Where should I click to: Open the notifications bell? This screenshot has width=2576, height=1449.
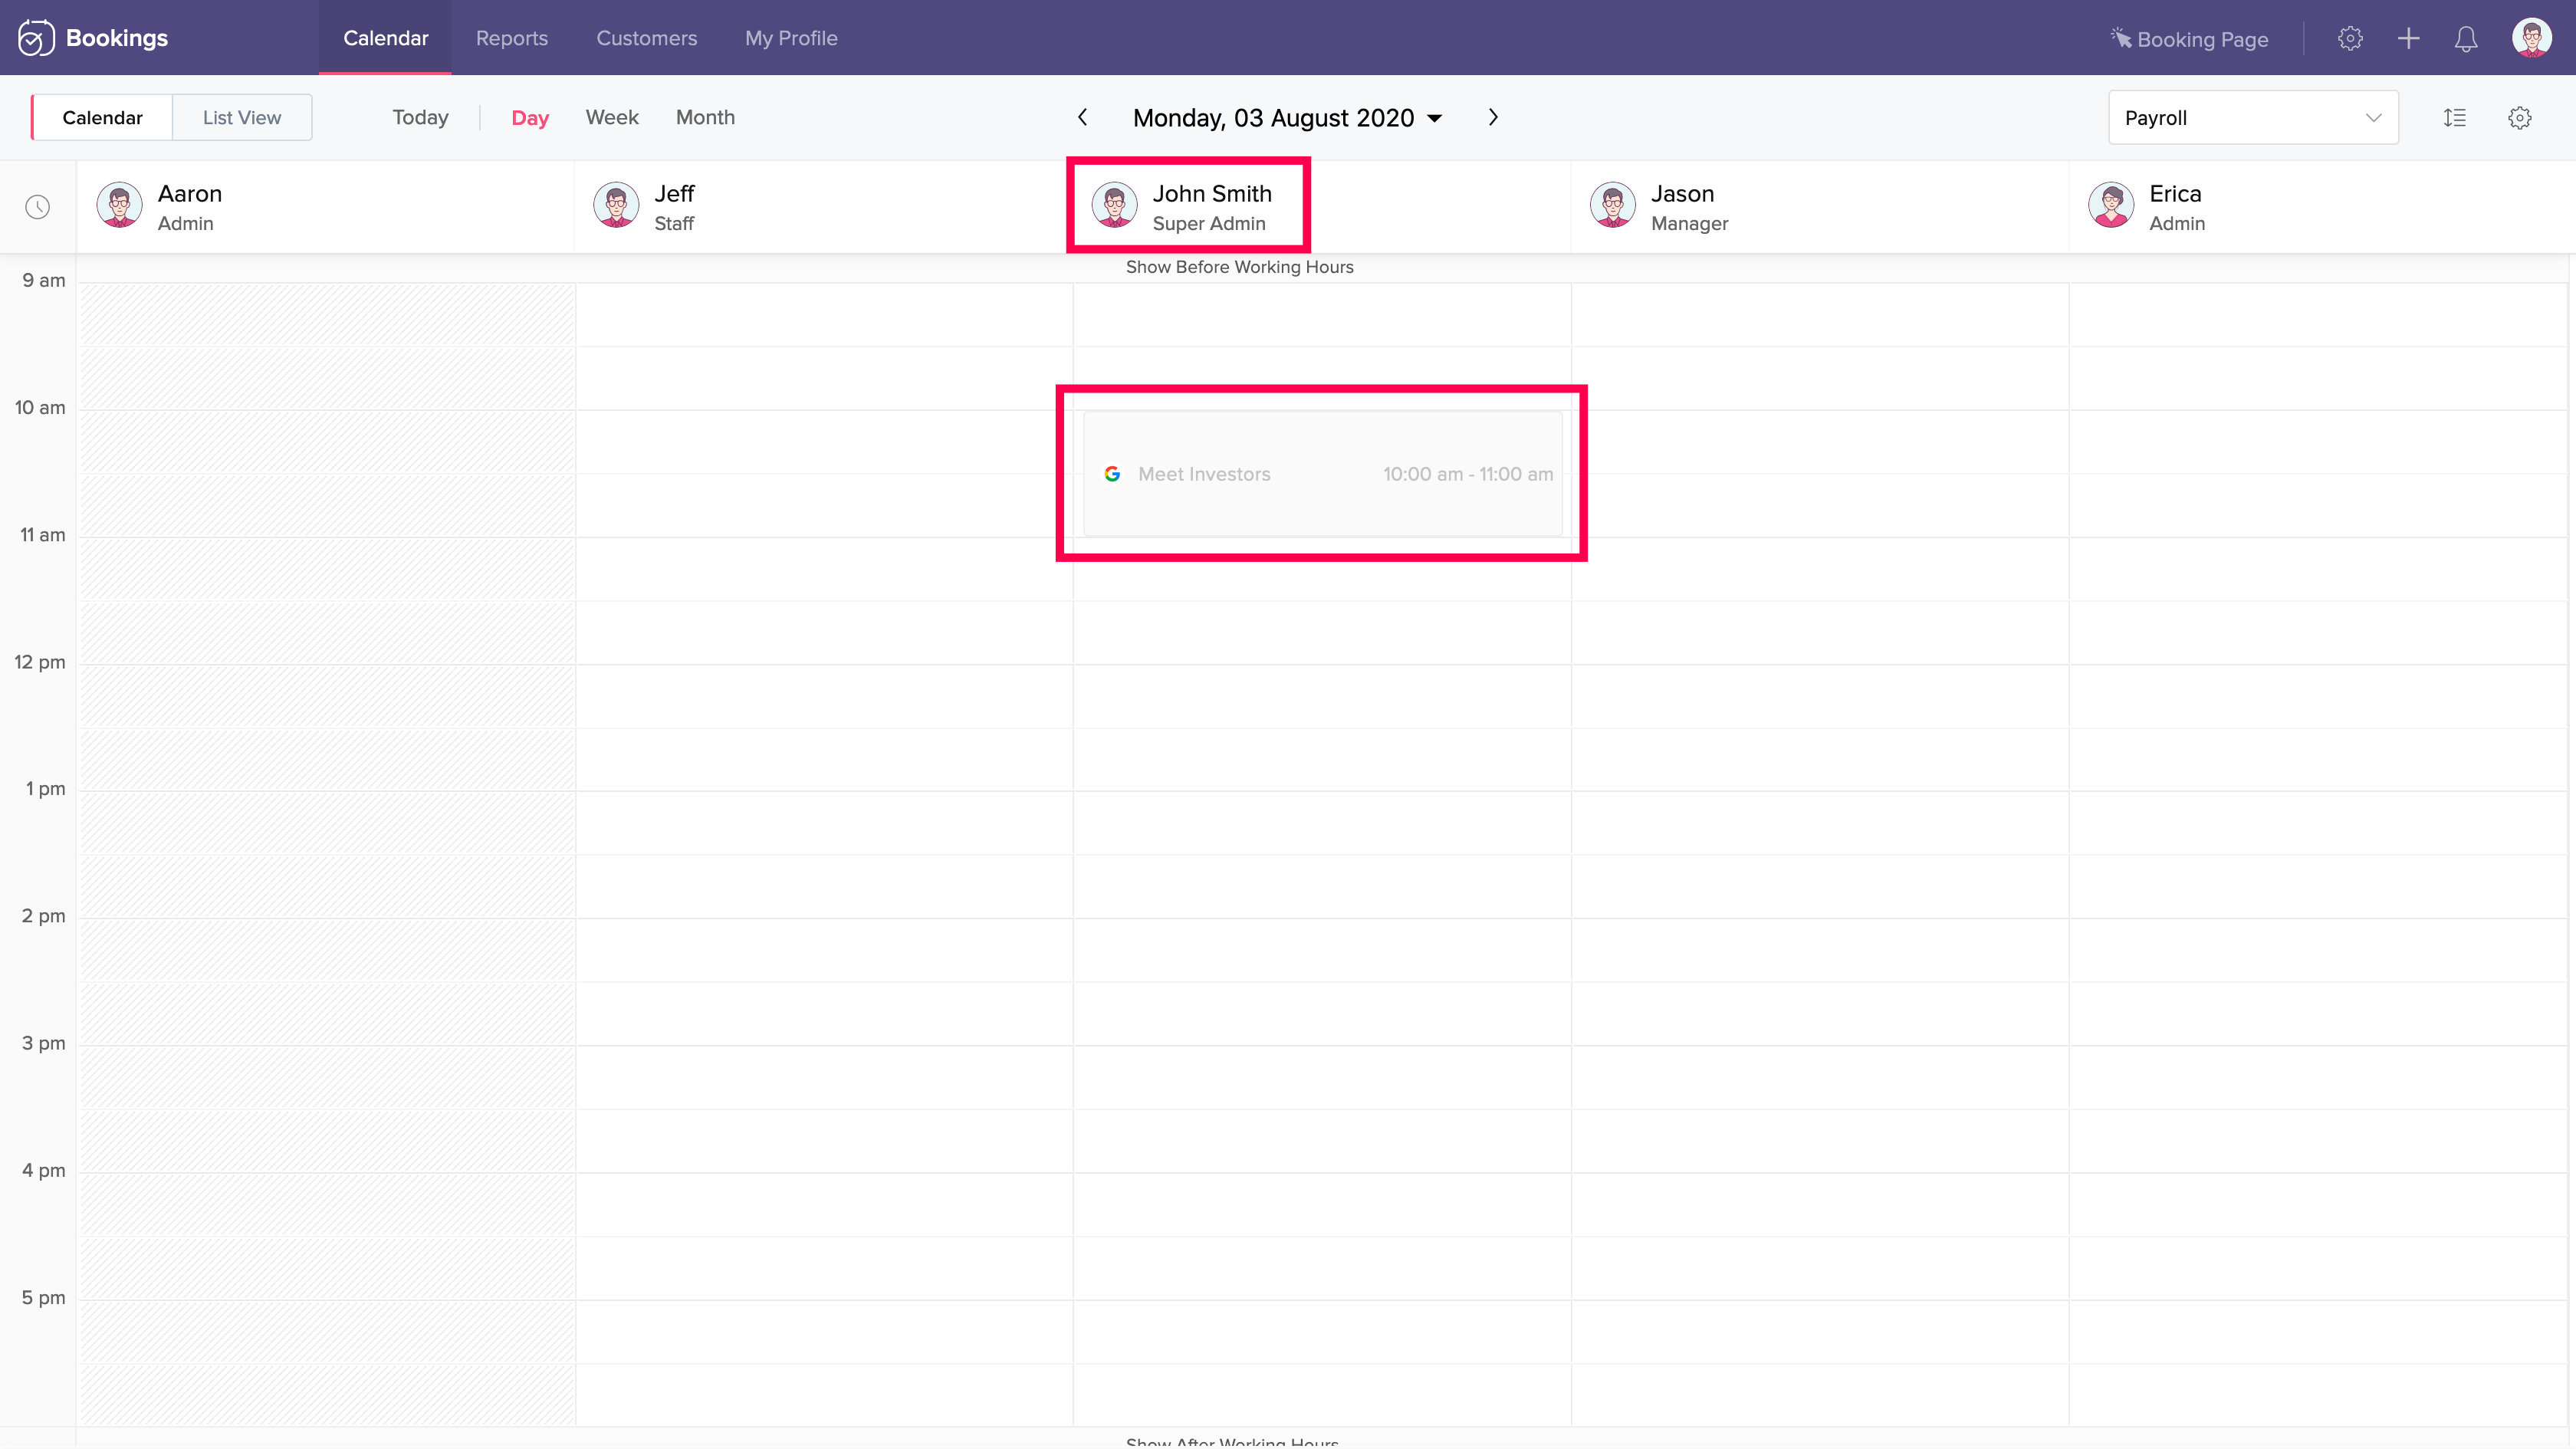[2466, 38]
